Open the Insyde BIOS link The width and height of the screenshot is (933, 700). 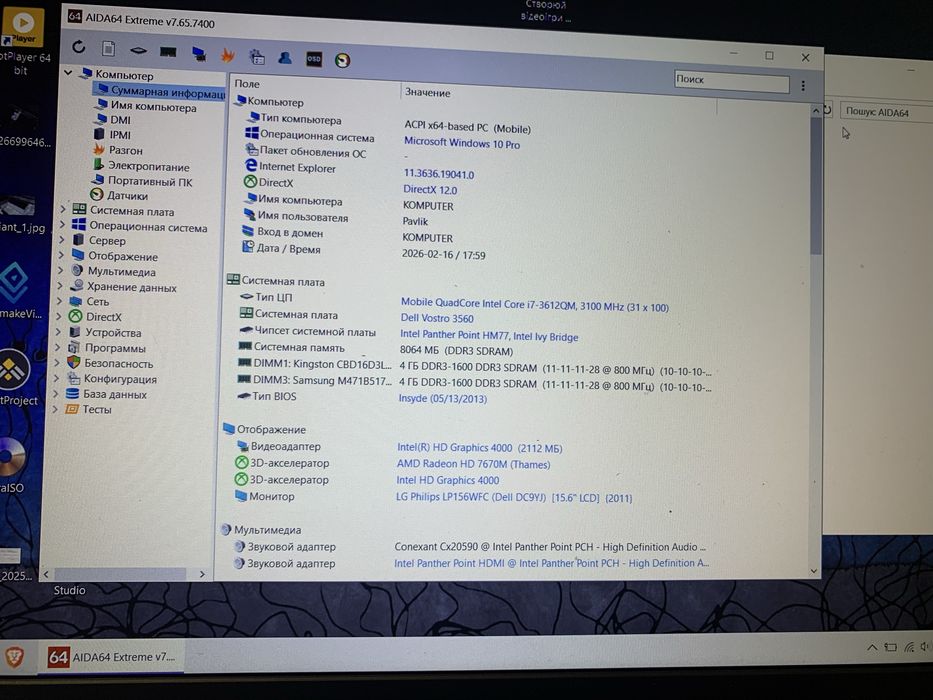442,398
